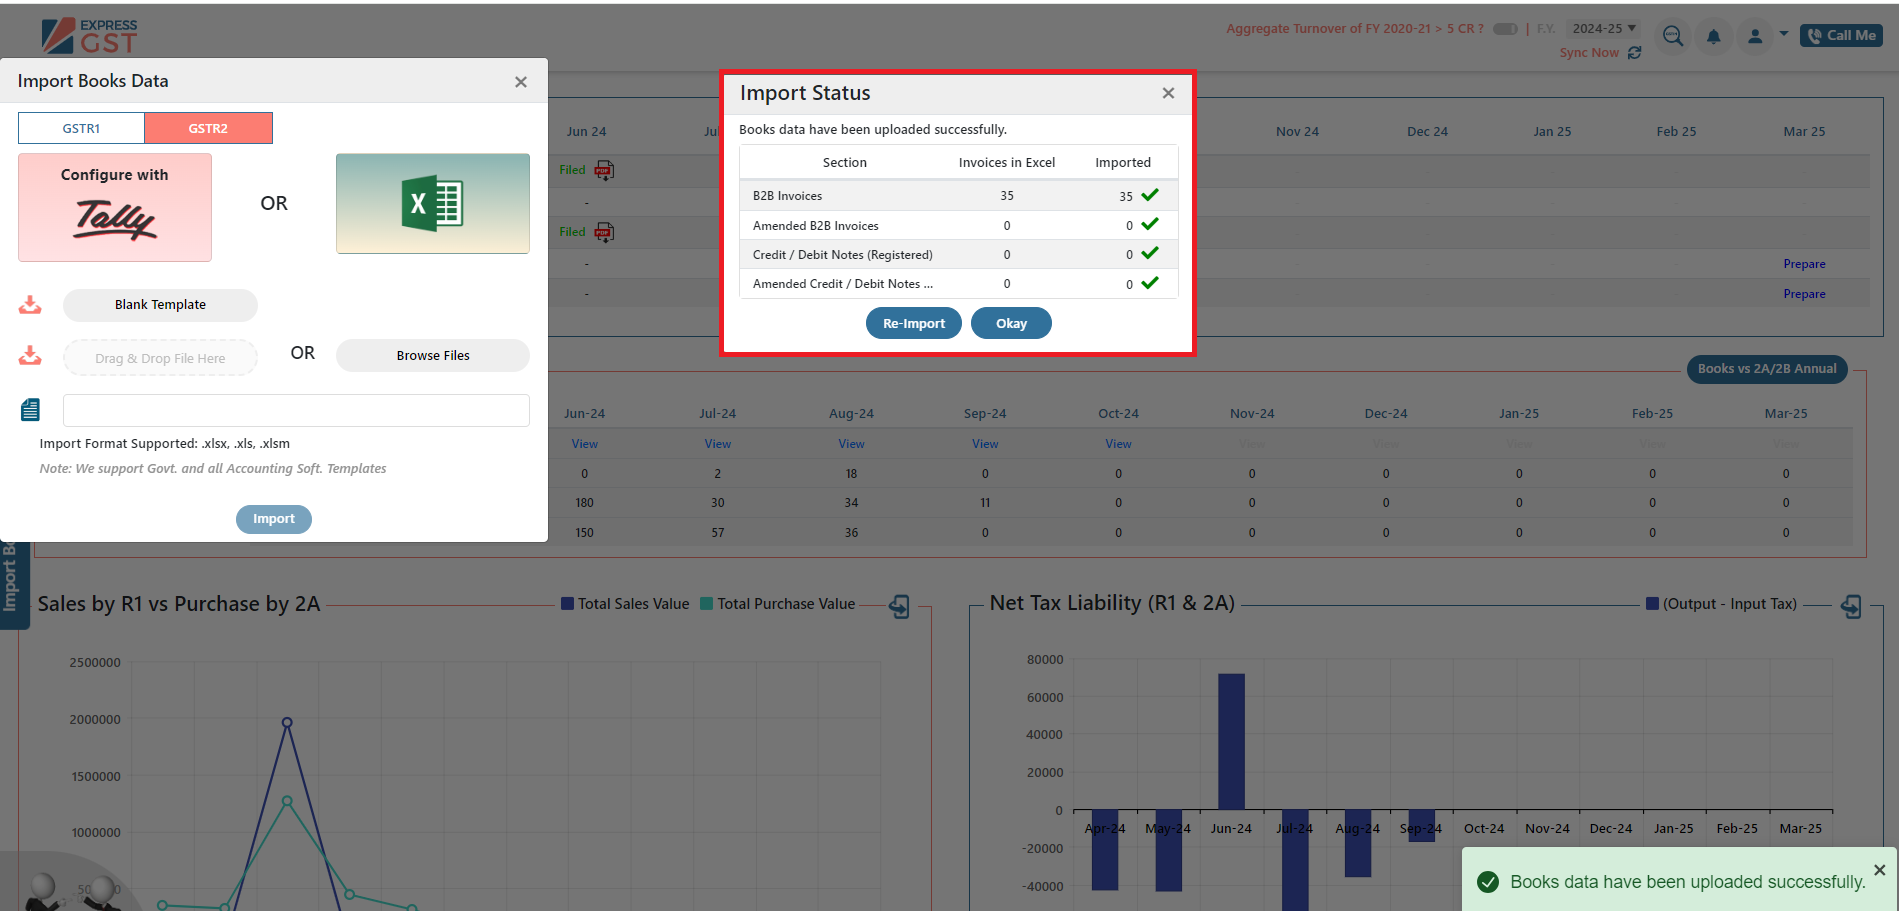Click the Browse Files button
This screenshot has height=911, width=1899.
[433, 355]
